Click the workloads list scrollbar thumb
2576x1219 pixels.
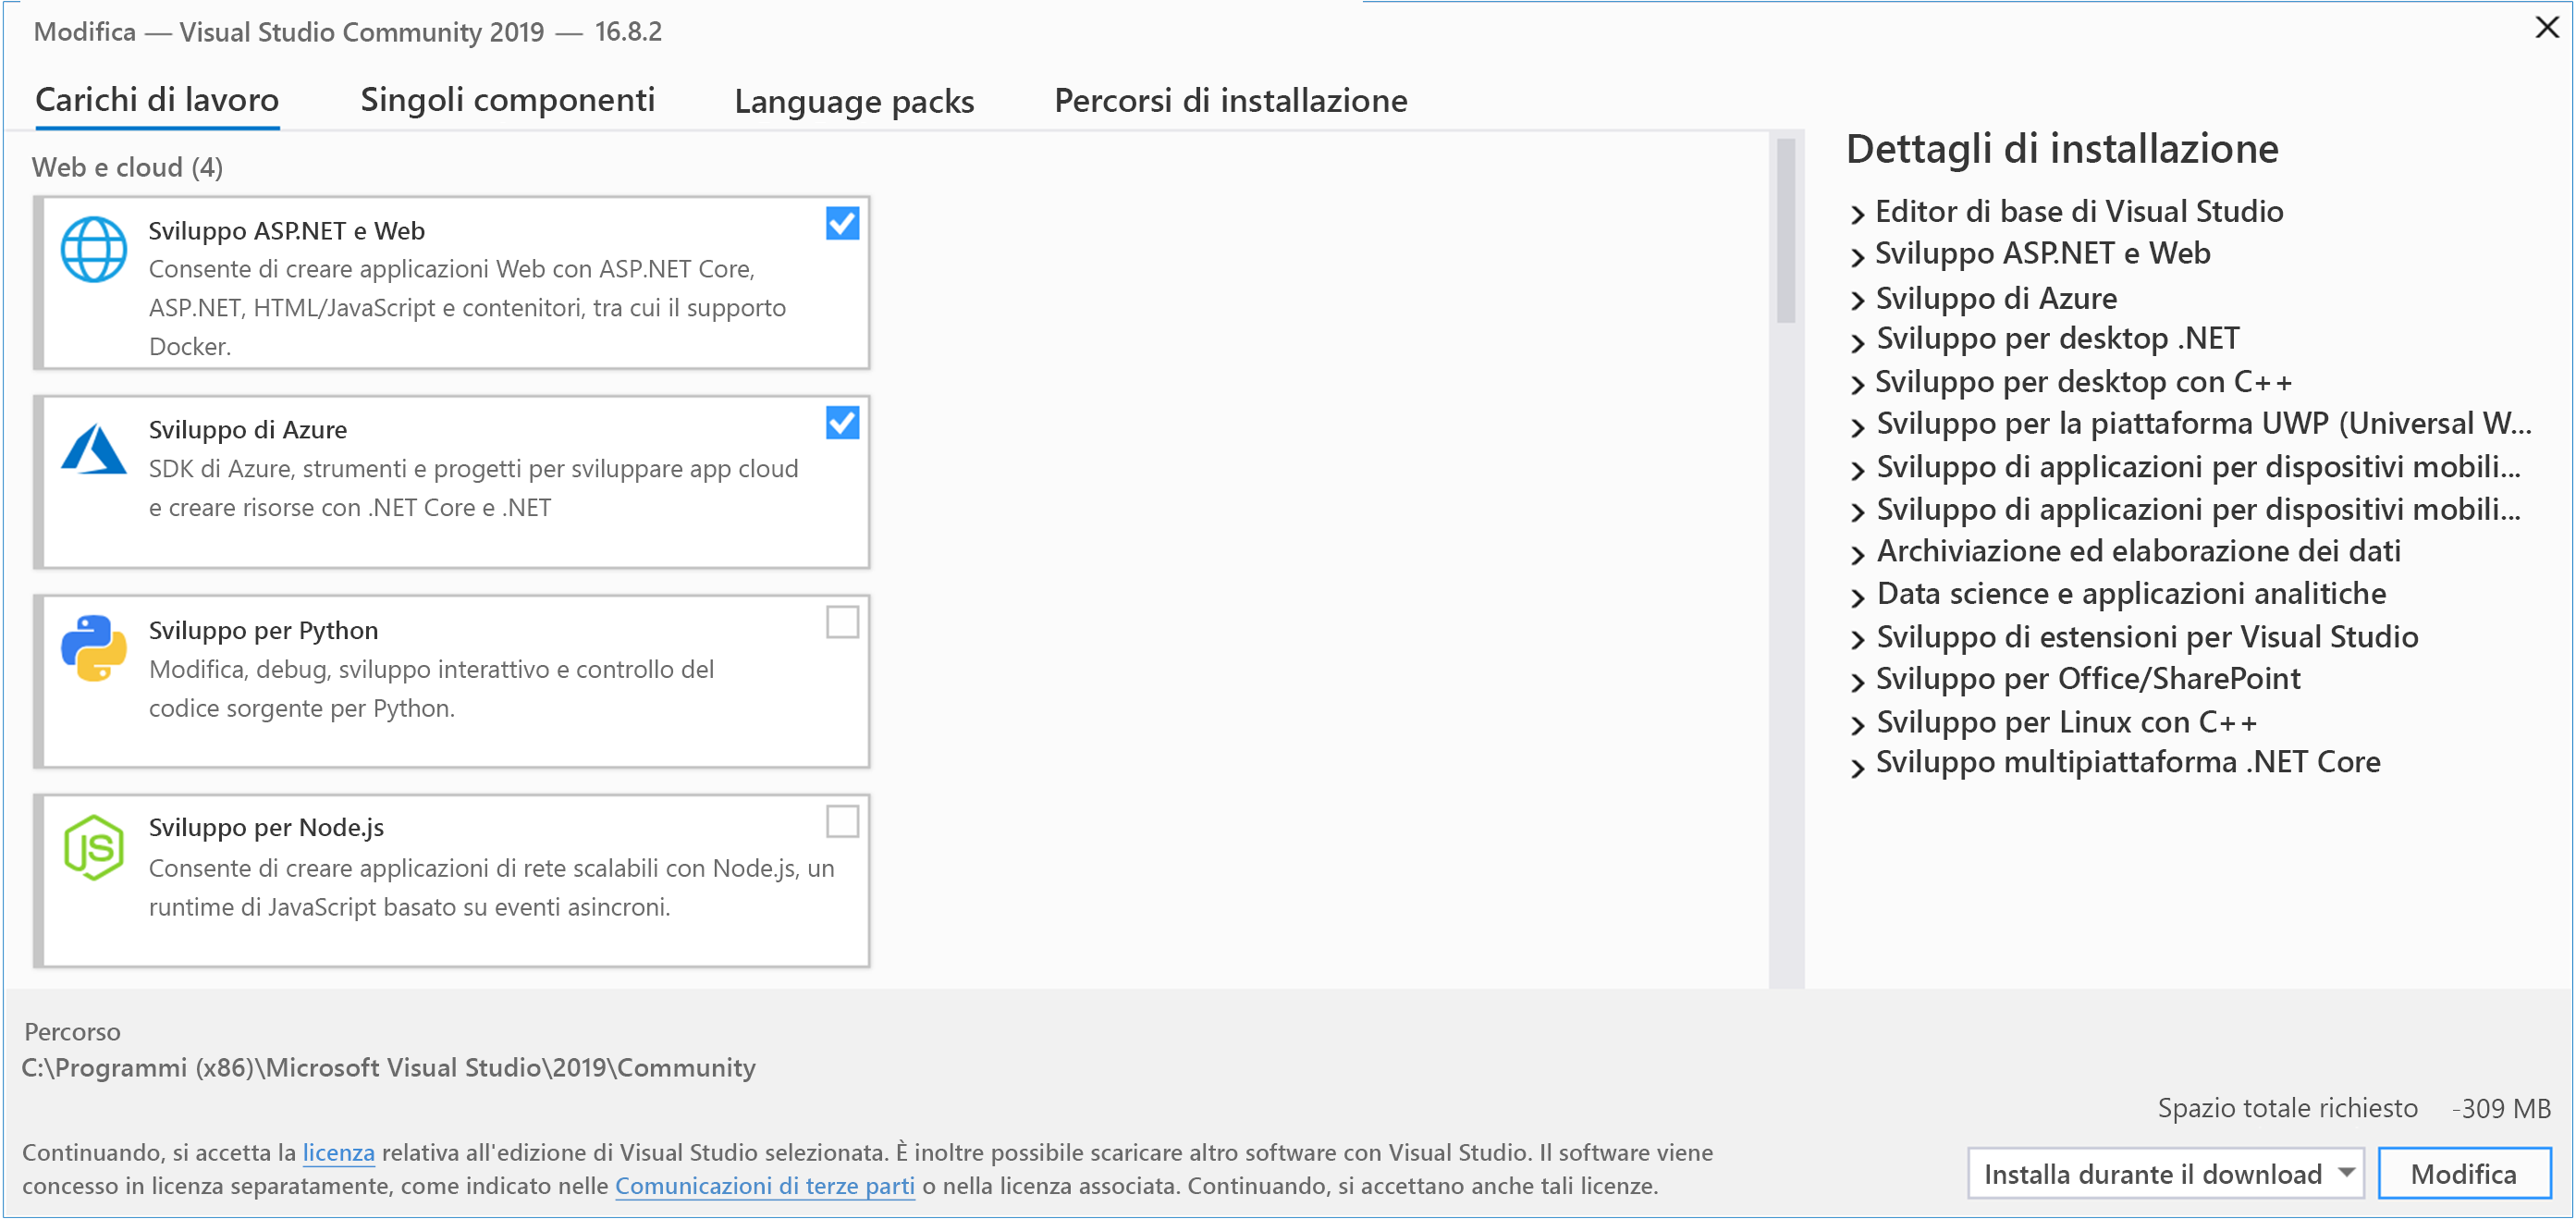pos(1785,230)
